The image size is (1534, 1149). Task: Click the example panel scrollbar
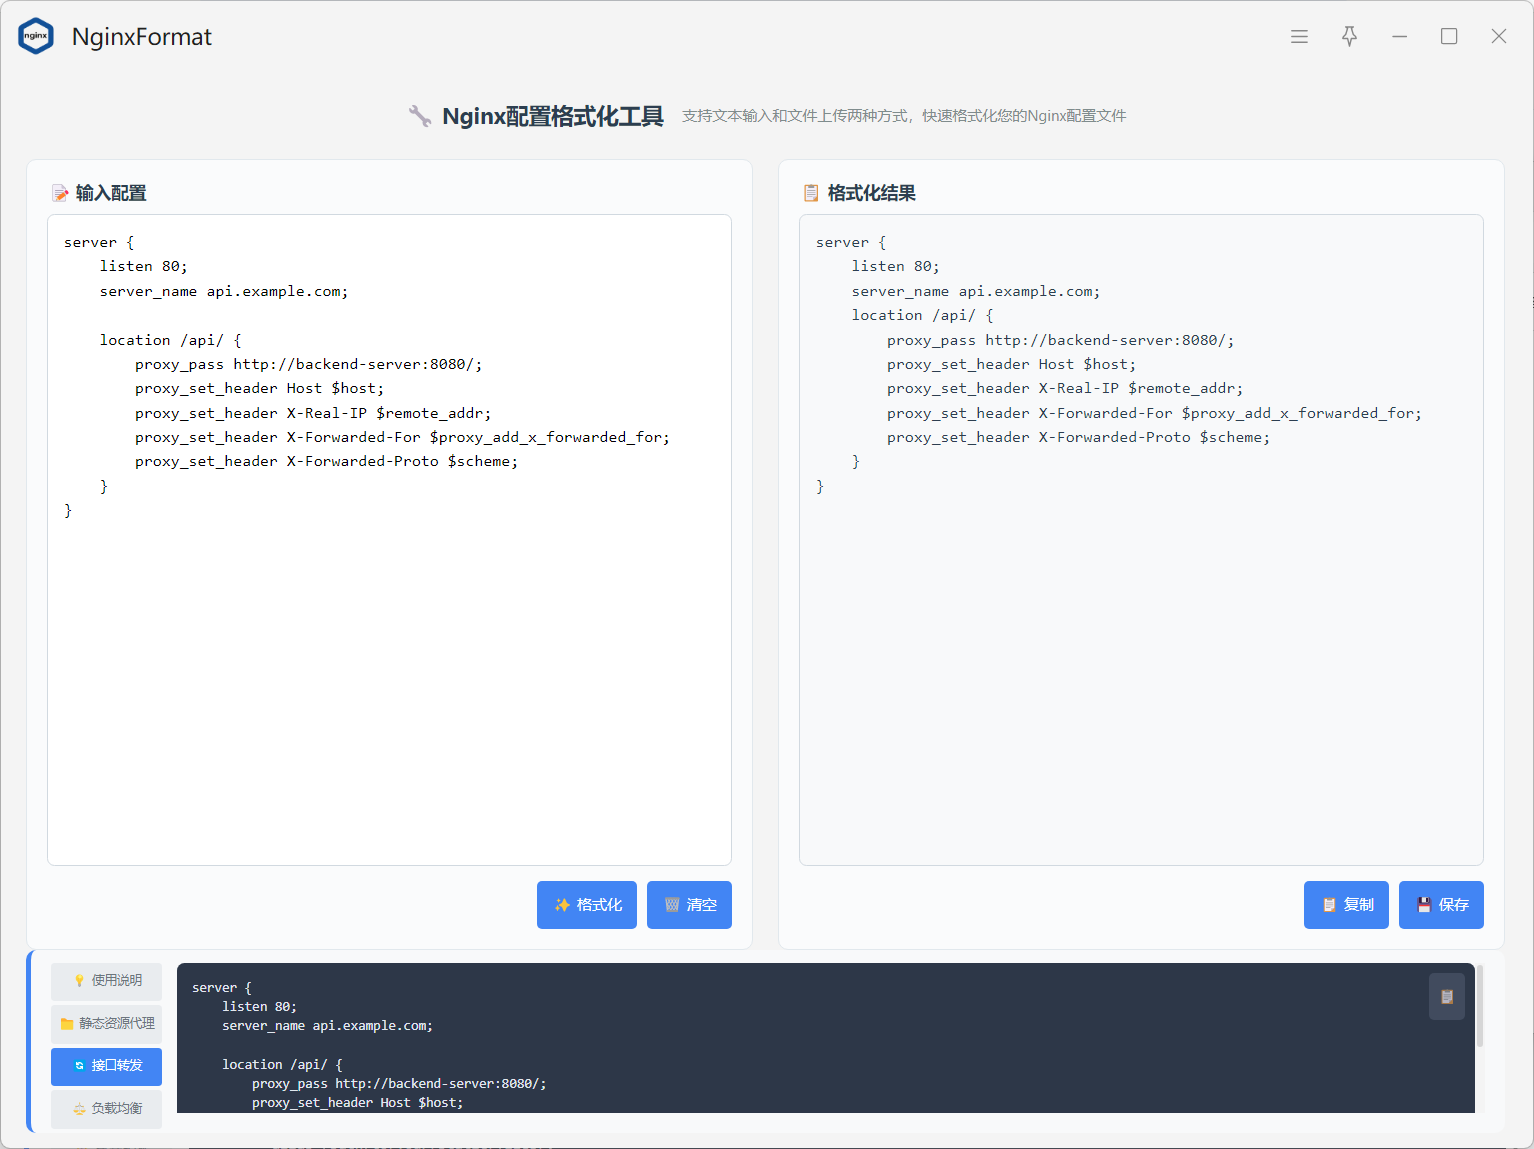pos(1480,1006)
